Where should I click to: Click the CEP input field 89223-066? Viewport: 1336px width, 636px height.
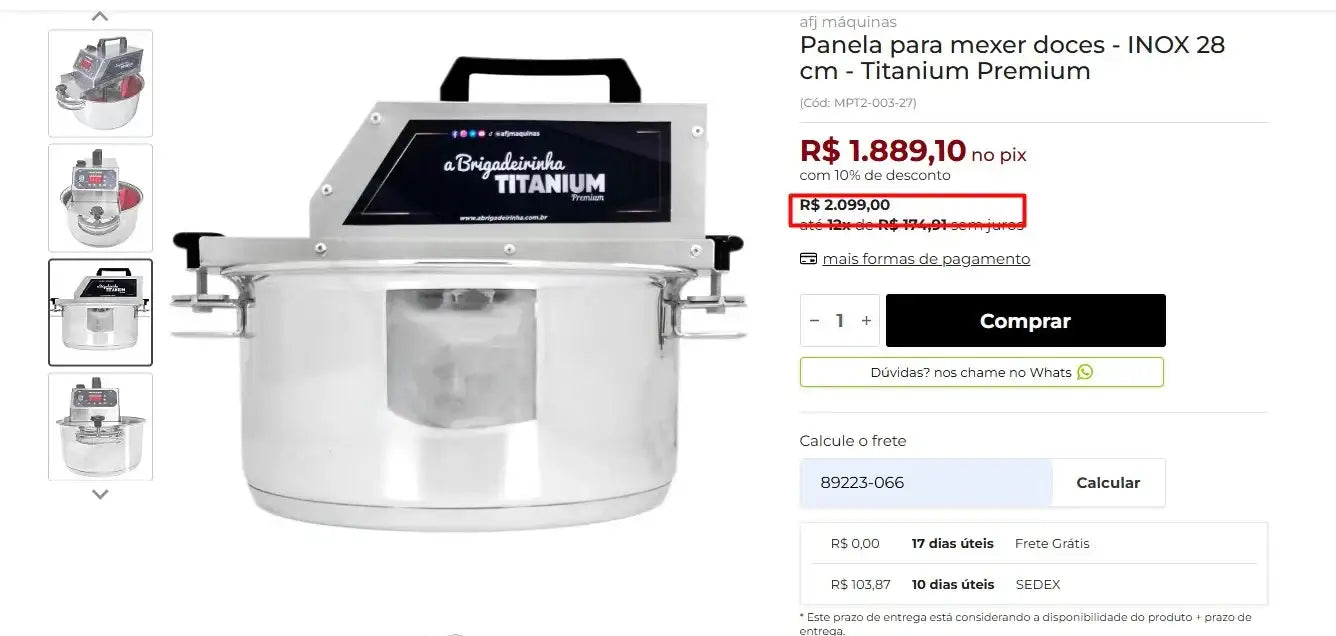click(926, 483)
